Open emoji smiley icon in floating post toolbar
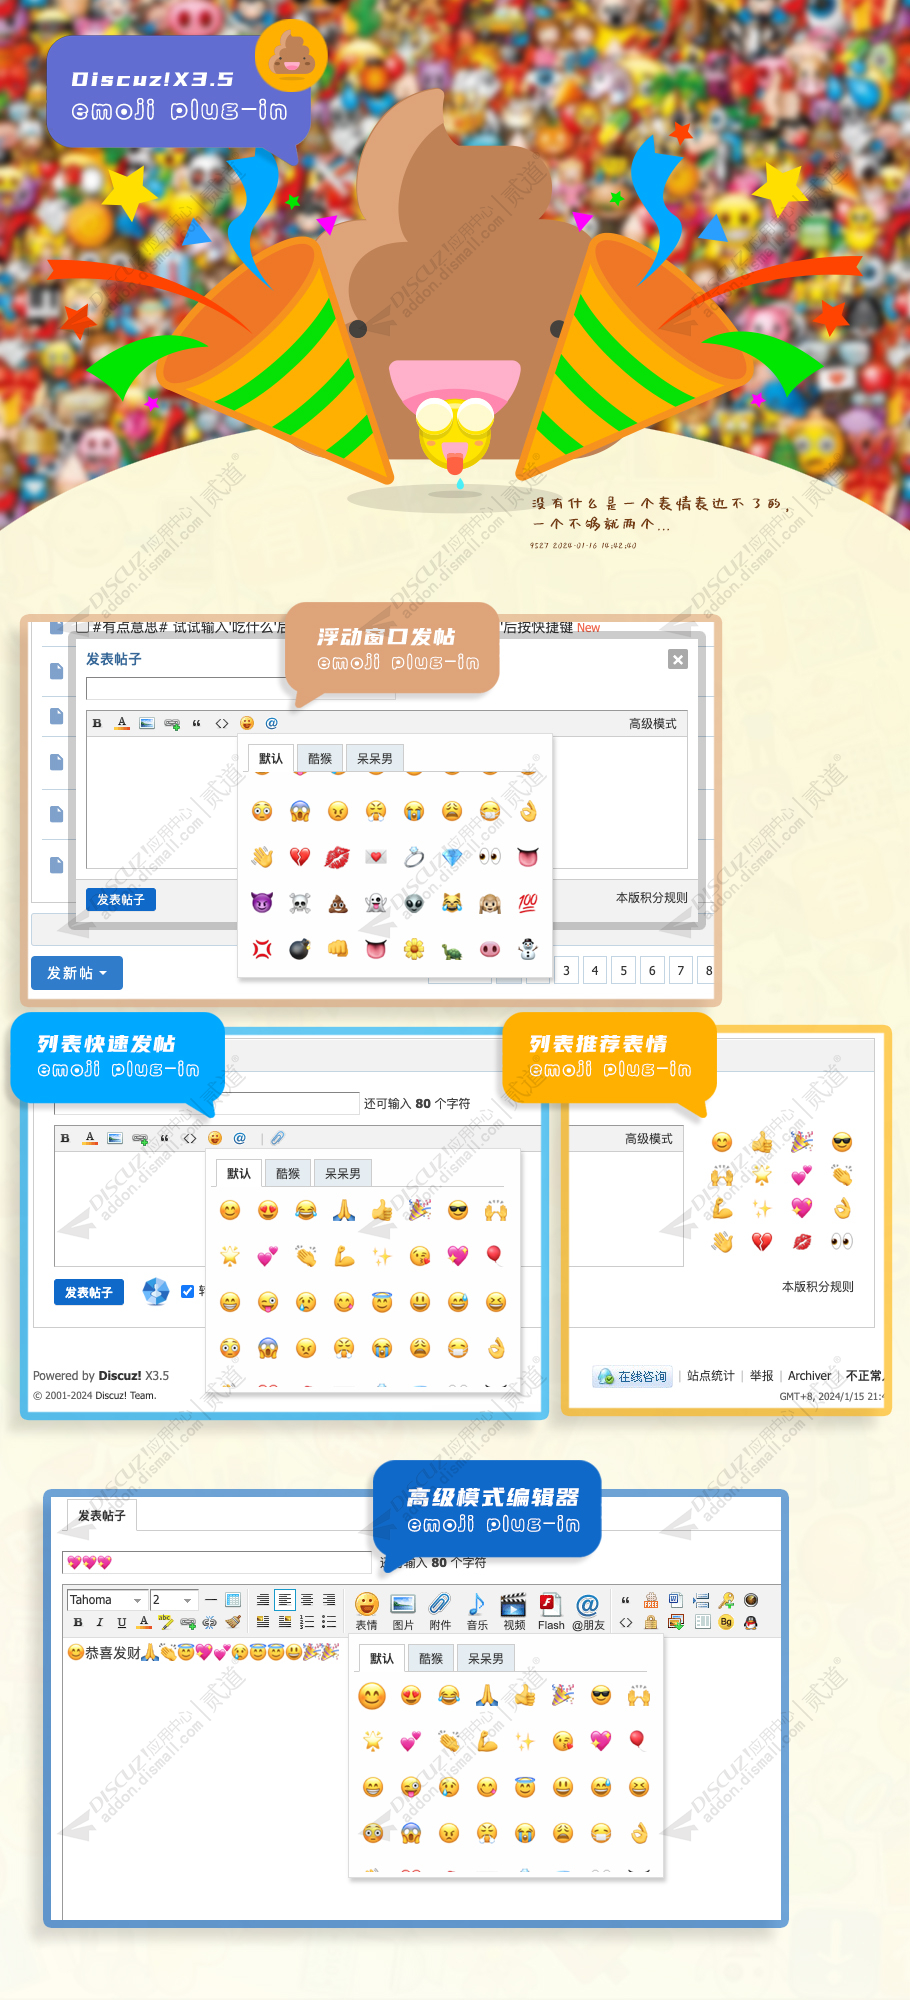 coord(247,723)
